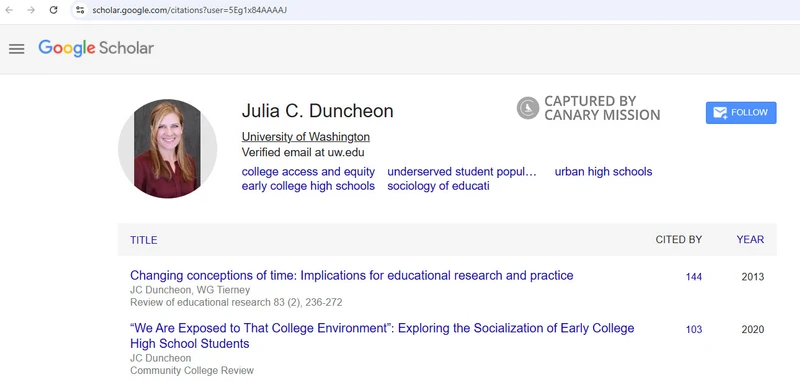Open Changing conceptions of time article
Viewport: 800px width, 382px height.
(352, 276)
